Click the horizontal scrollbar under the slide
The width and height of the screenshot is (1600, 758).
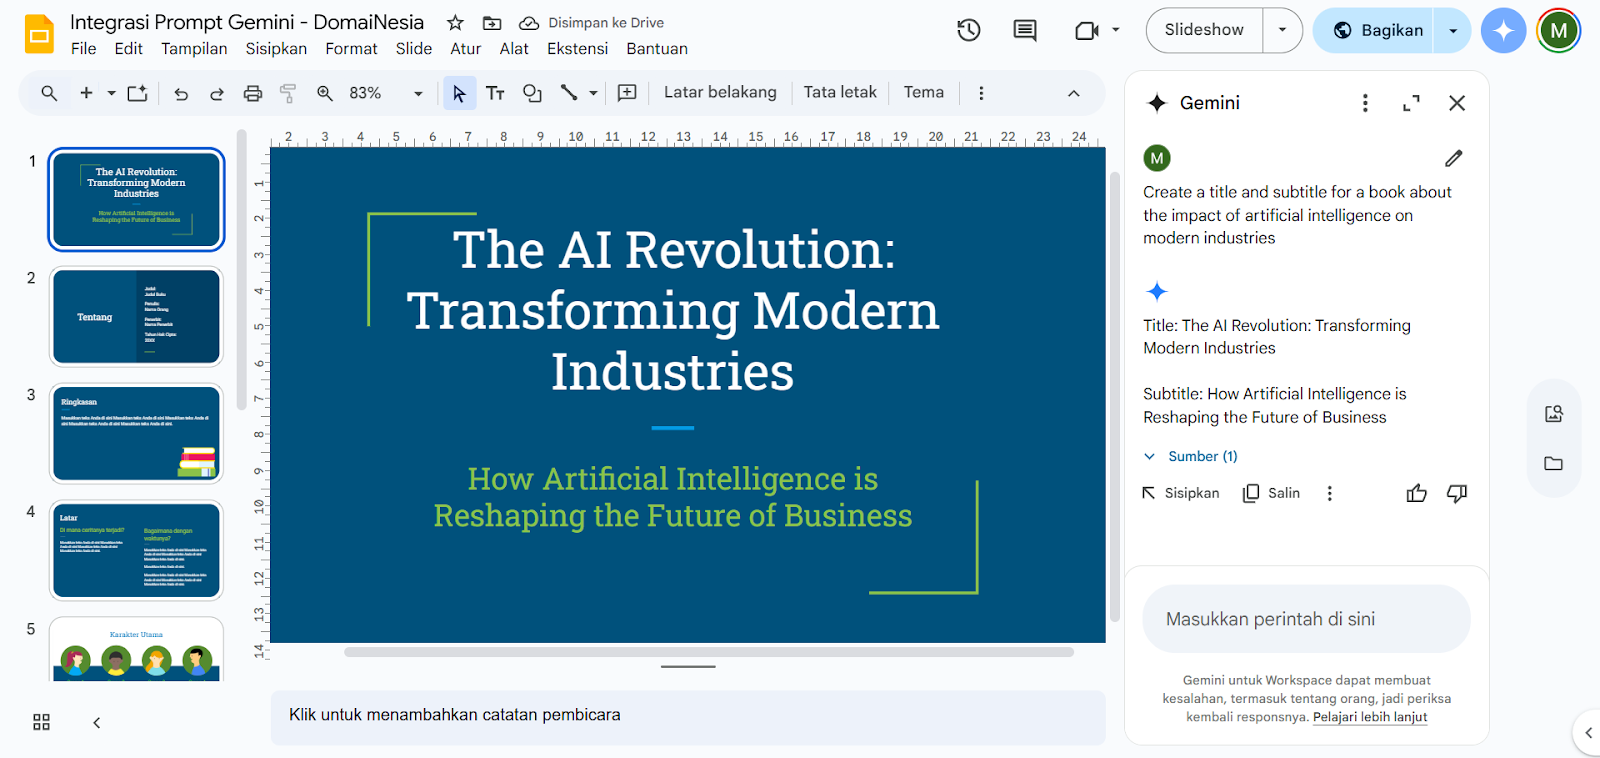click(x=708, y=652)
